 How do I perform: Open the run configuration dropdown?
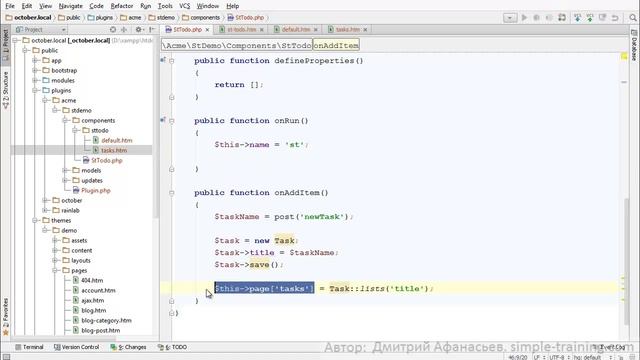pyautogui.click(x=510, y=18)
